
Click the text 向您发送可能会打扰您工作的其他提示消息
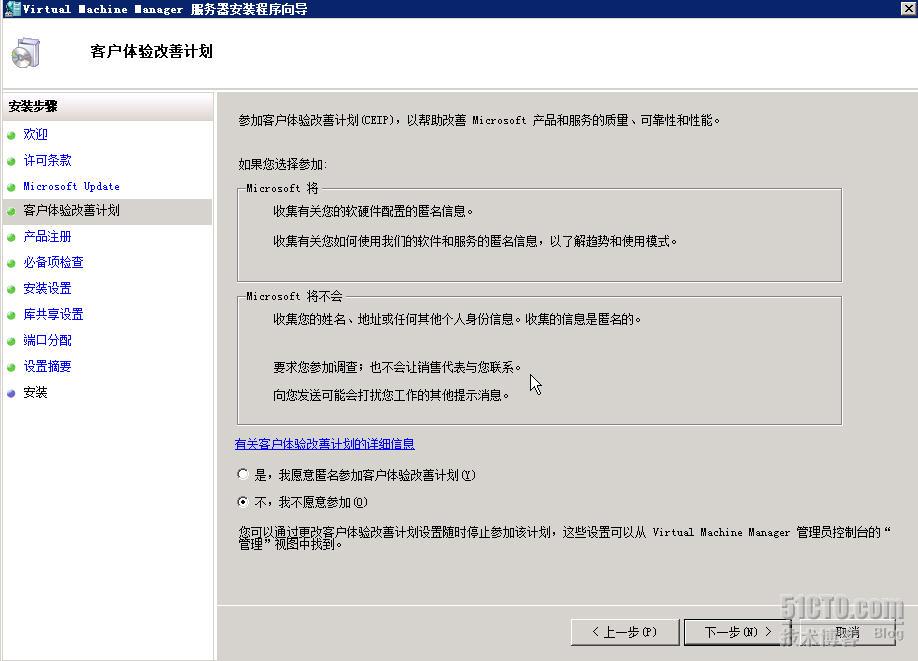coord(391,395)
